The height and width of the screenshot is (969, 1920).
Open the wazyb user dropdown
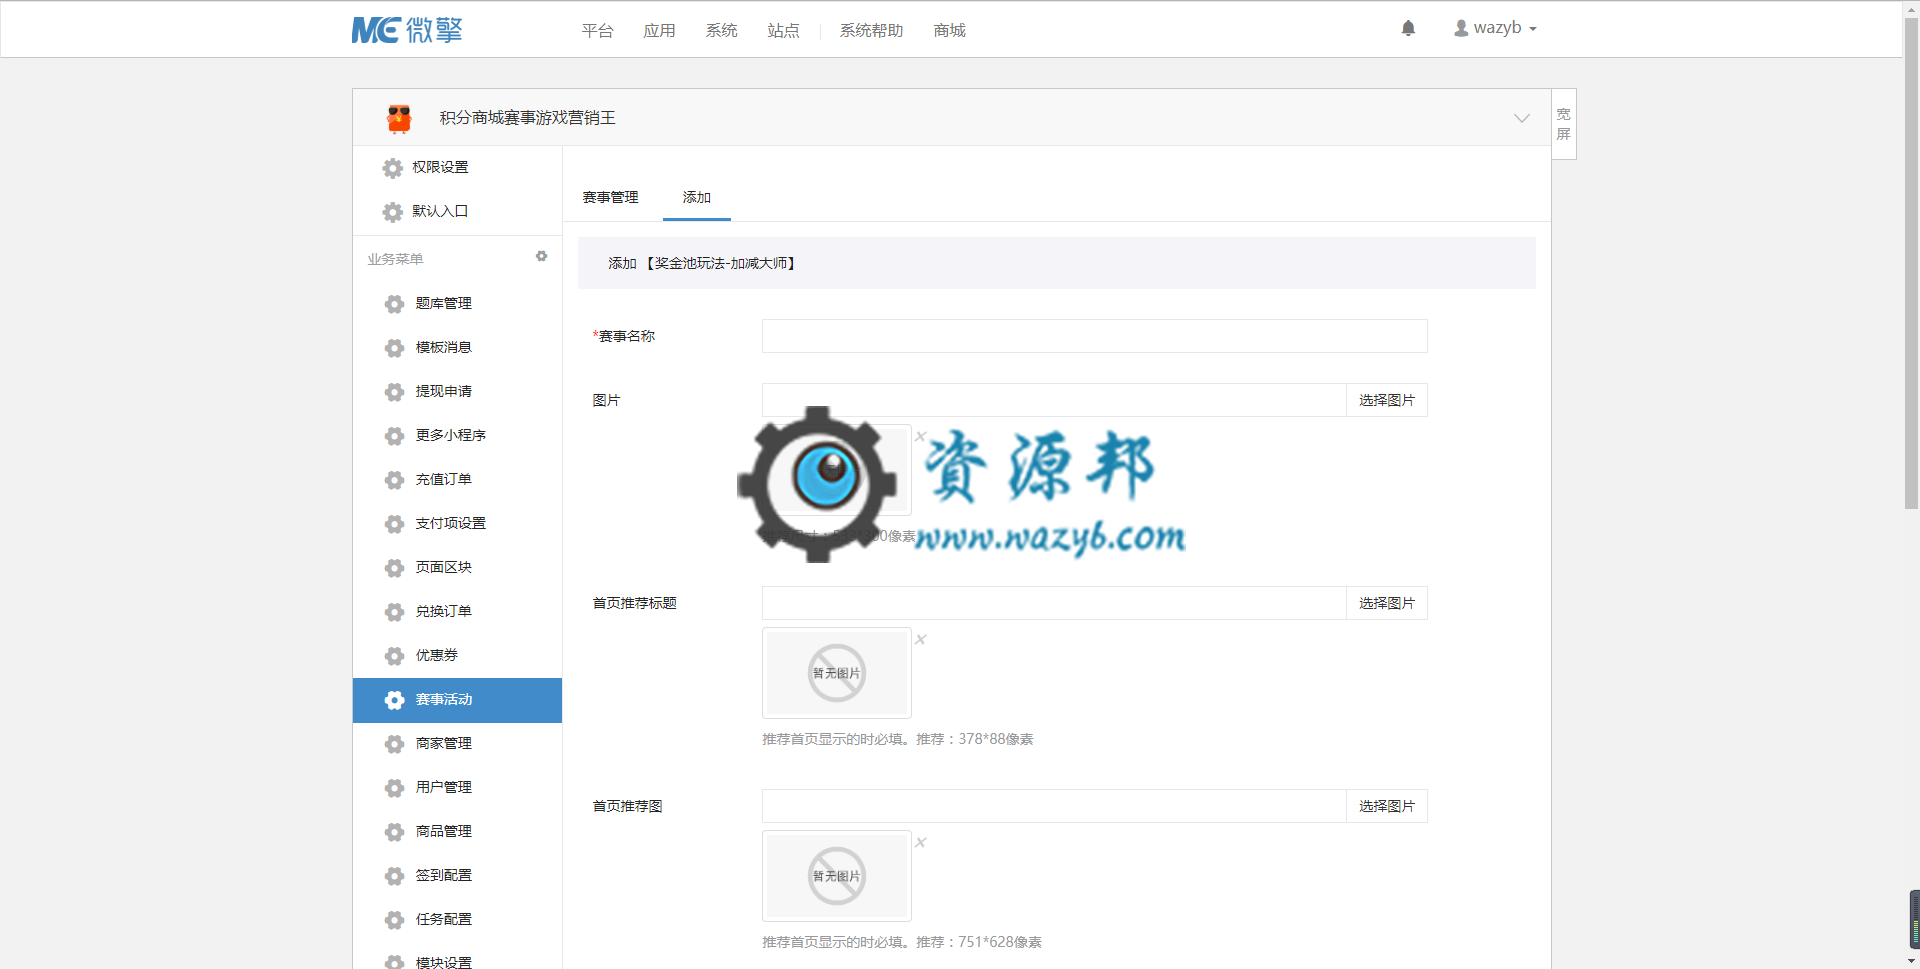[x=1495, y=28]
